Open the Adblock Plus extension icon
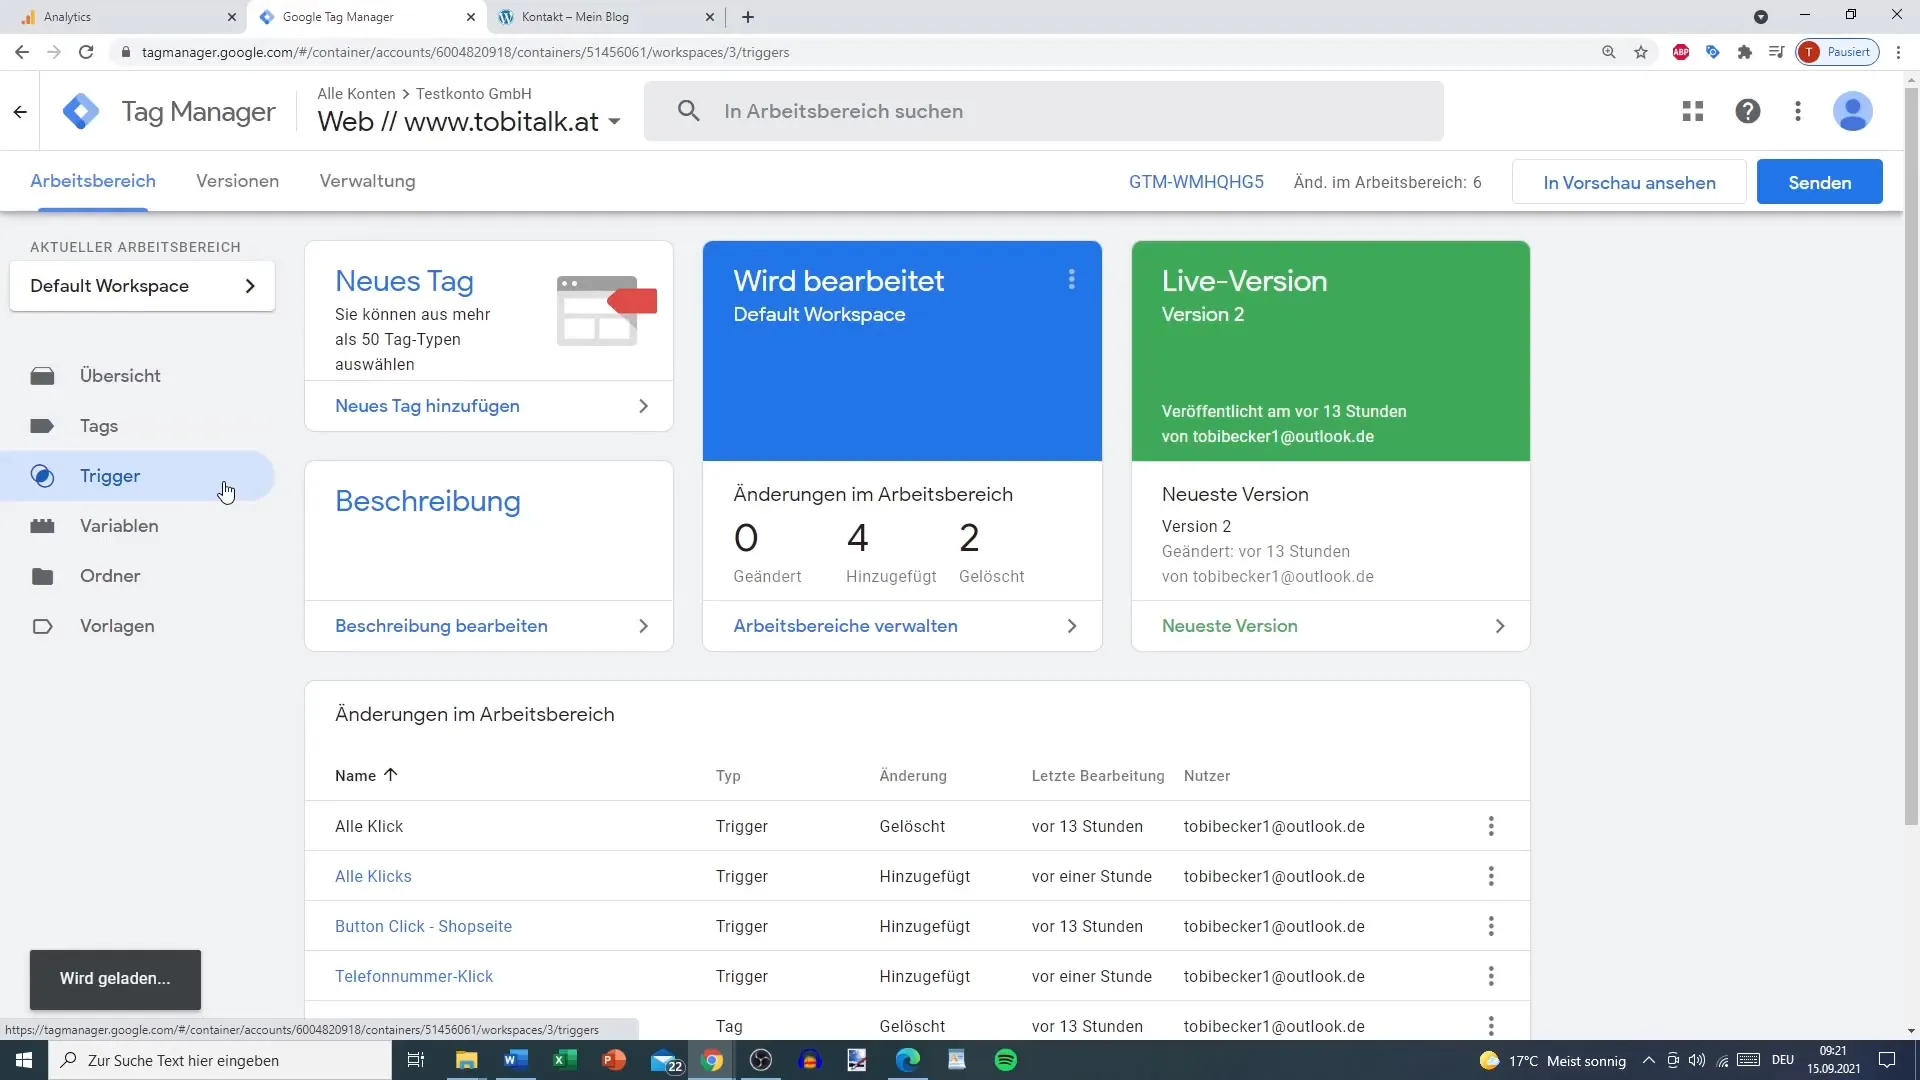The image size is (1920, 1080). pyautogui.click(x=1681, y=52)
